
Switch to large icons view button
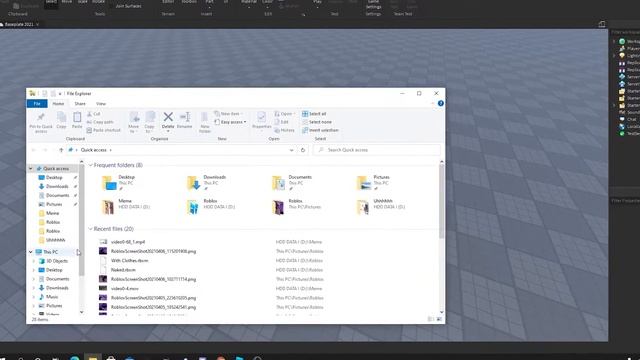pos(439,319)
